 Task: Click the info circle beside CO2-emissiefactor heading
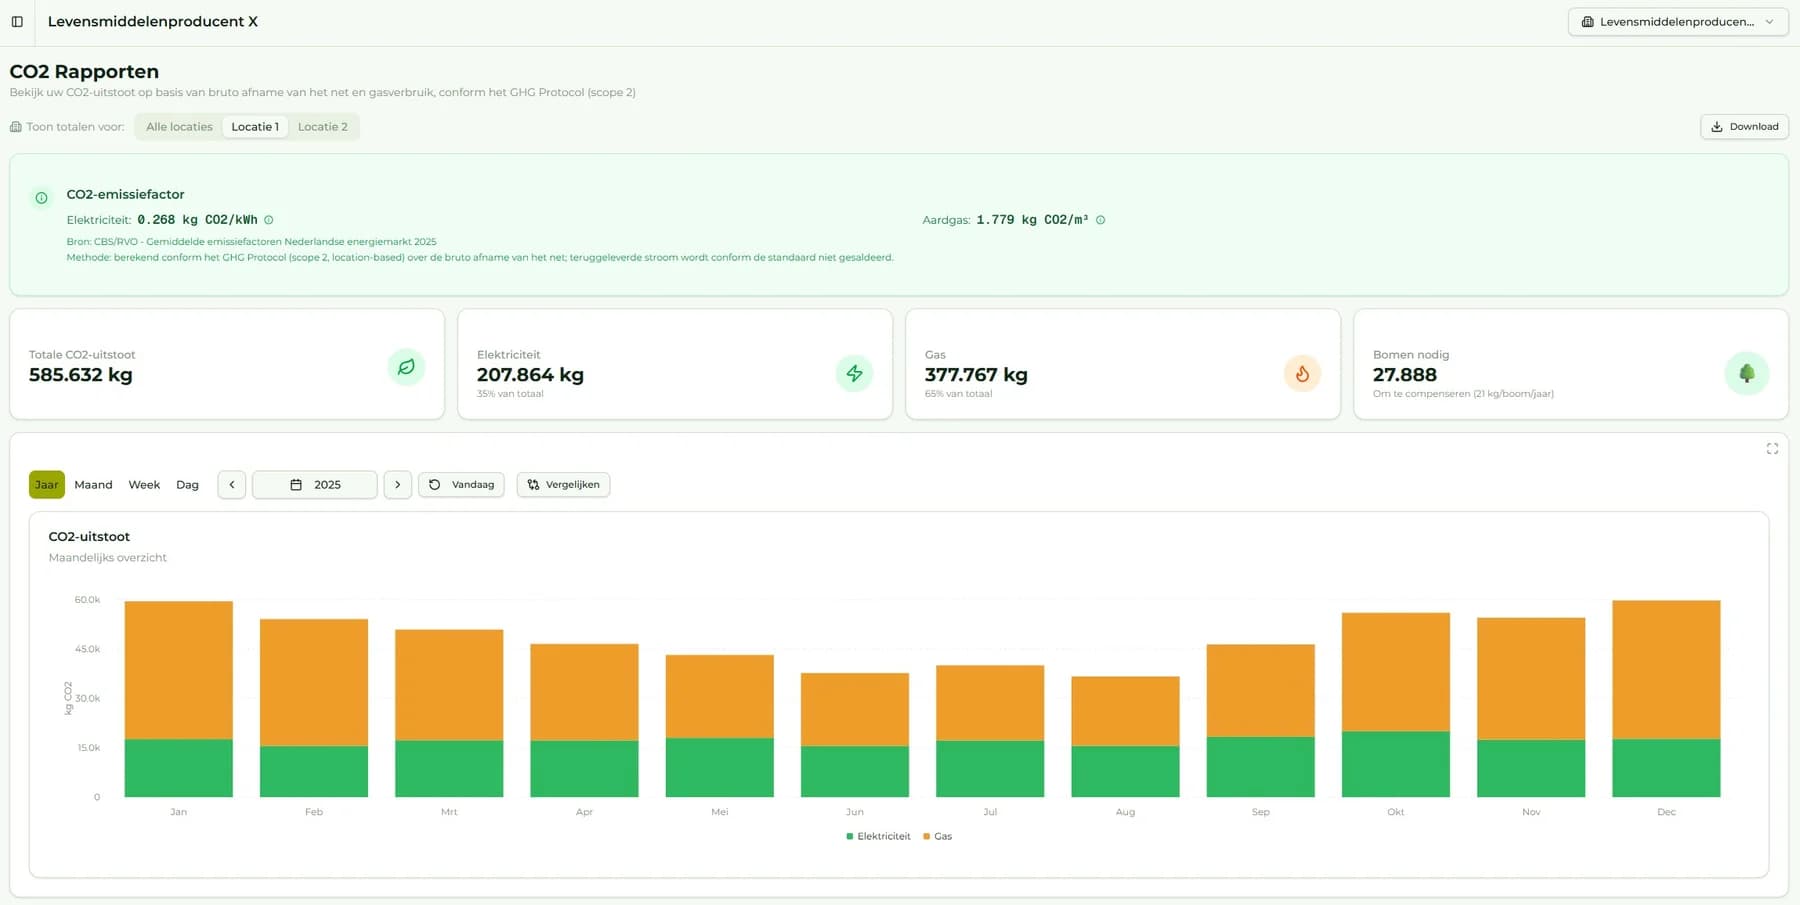[41, 198]
